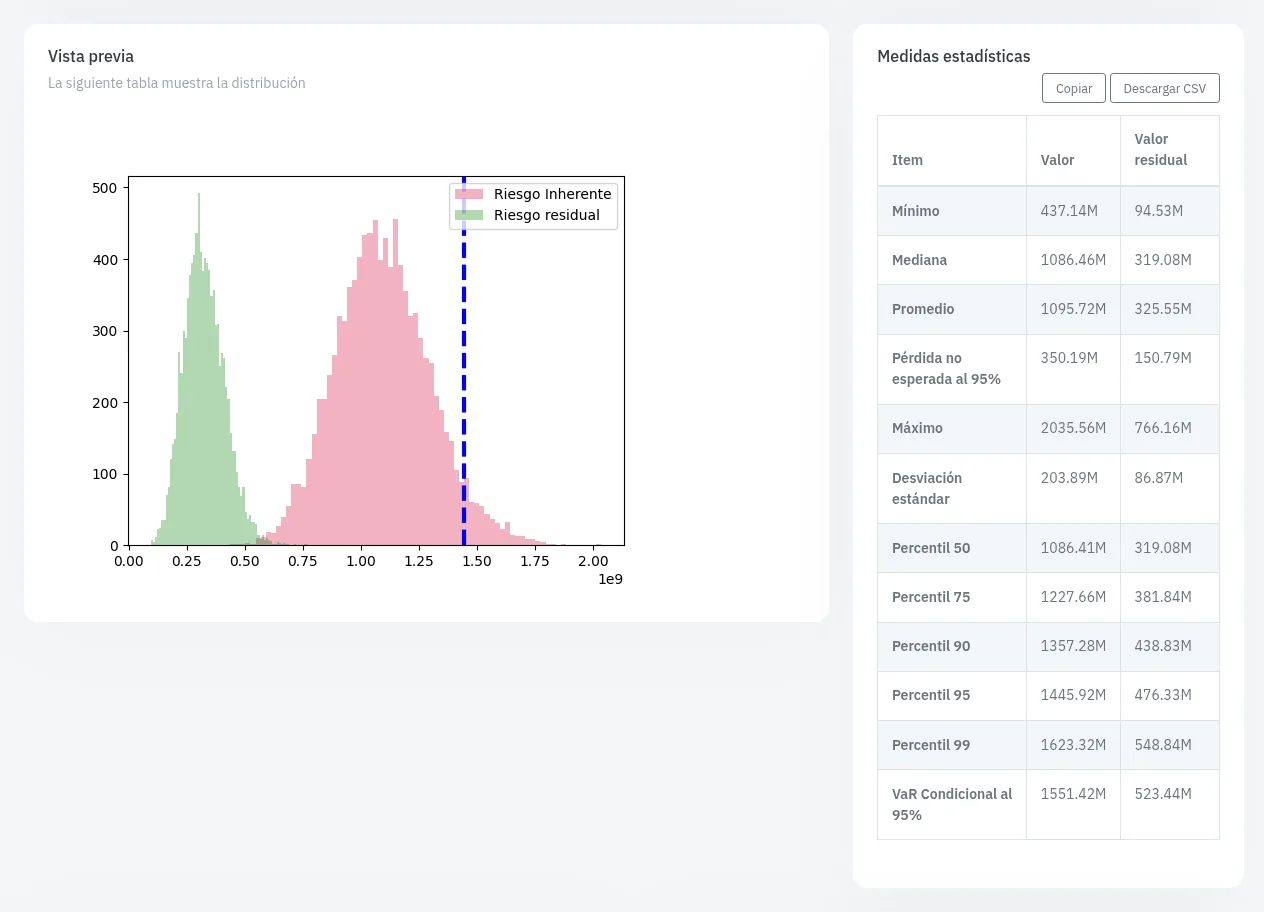Click the Mínimo value 437.14M

1069,211
